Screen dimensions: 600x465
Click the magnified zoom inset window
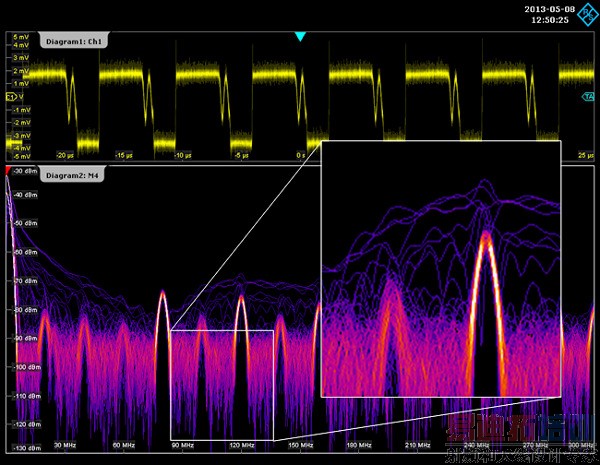coord(441,269)
